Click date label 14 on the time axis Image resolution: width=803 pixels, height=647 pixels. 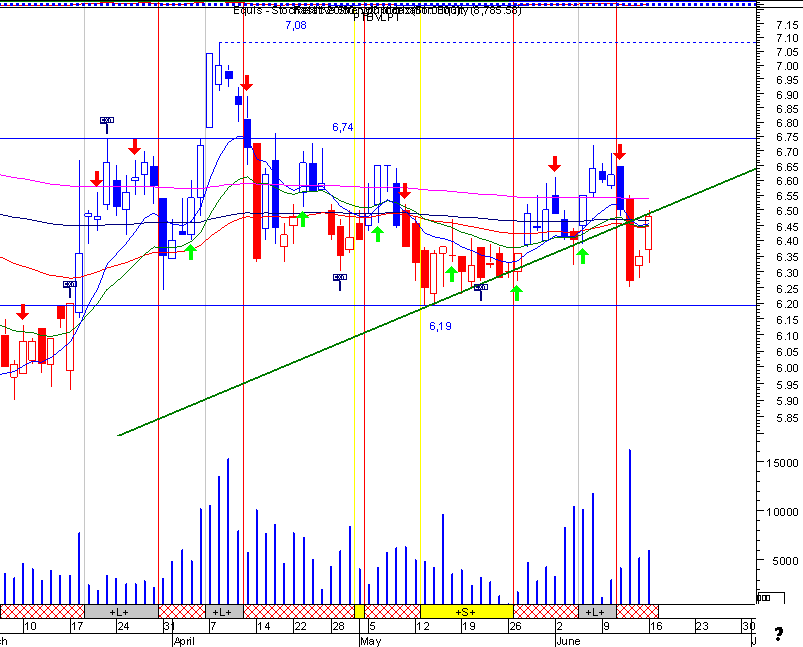(264, 626)
